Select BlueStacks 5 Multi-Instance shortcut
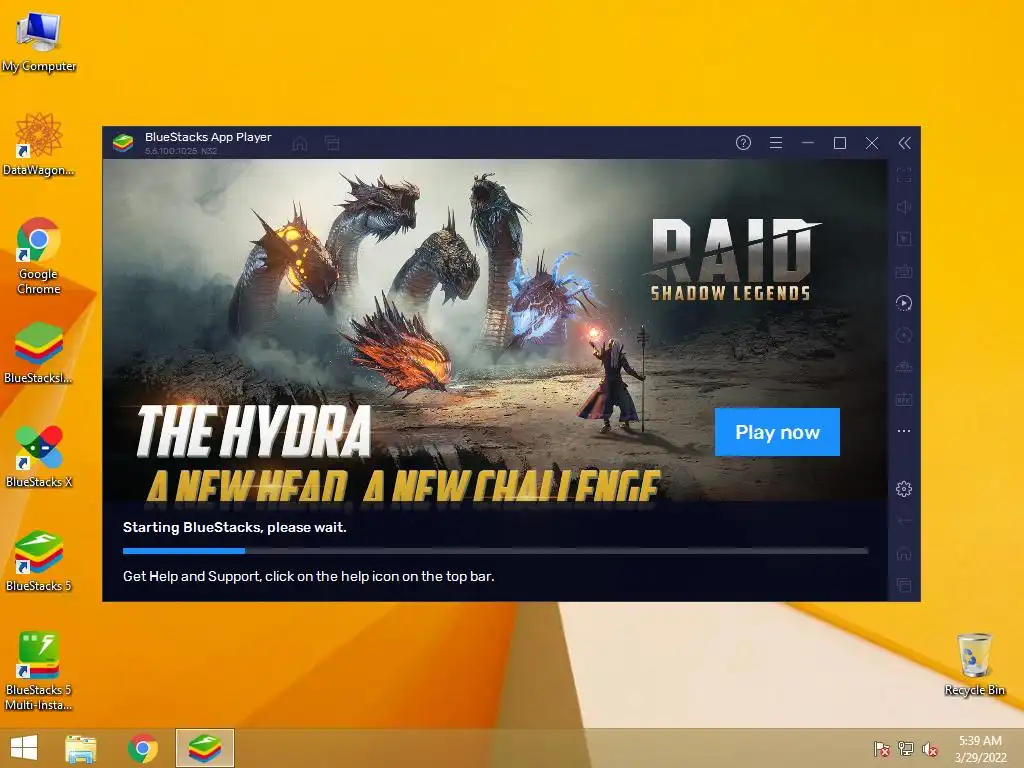Screen dimensions: 1024x768 pos(39,671)
